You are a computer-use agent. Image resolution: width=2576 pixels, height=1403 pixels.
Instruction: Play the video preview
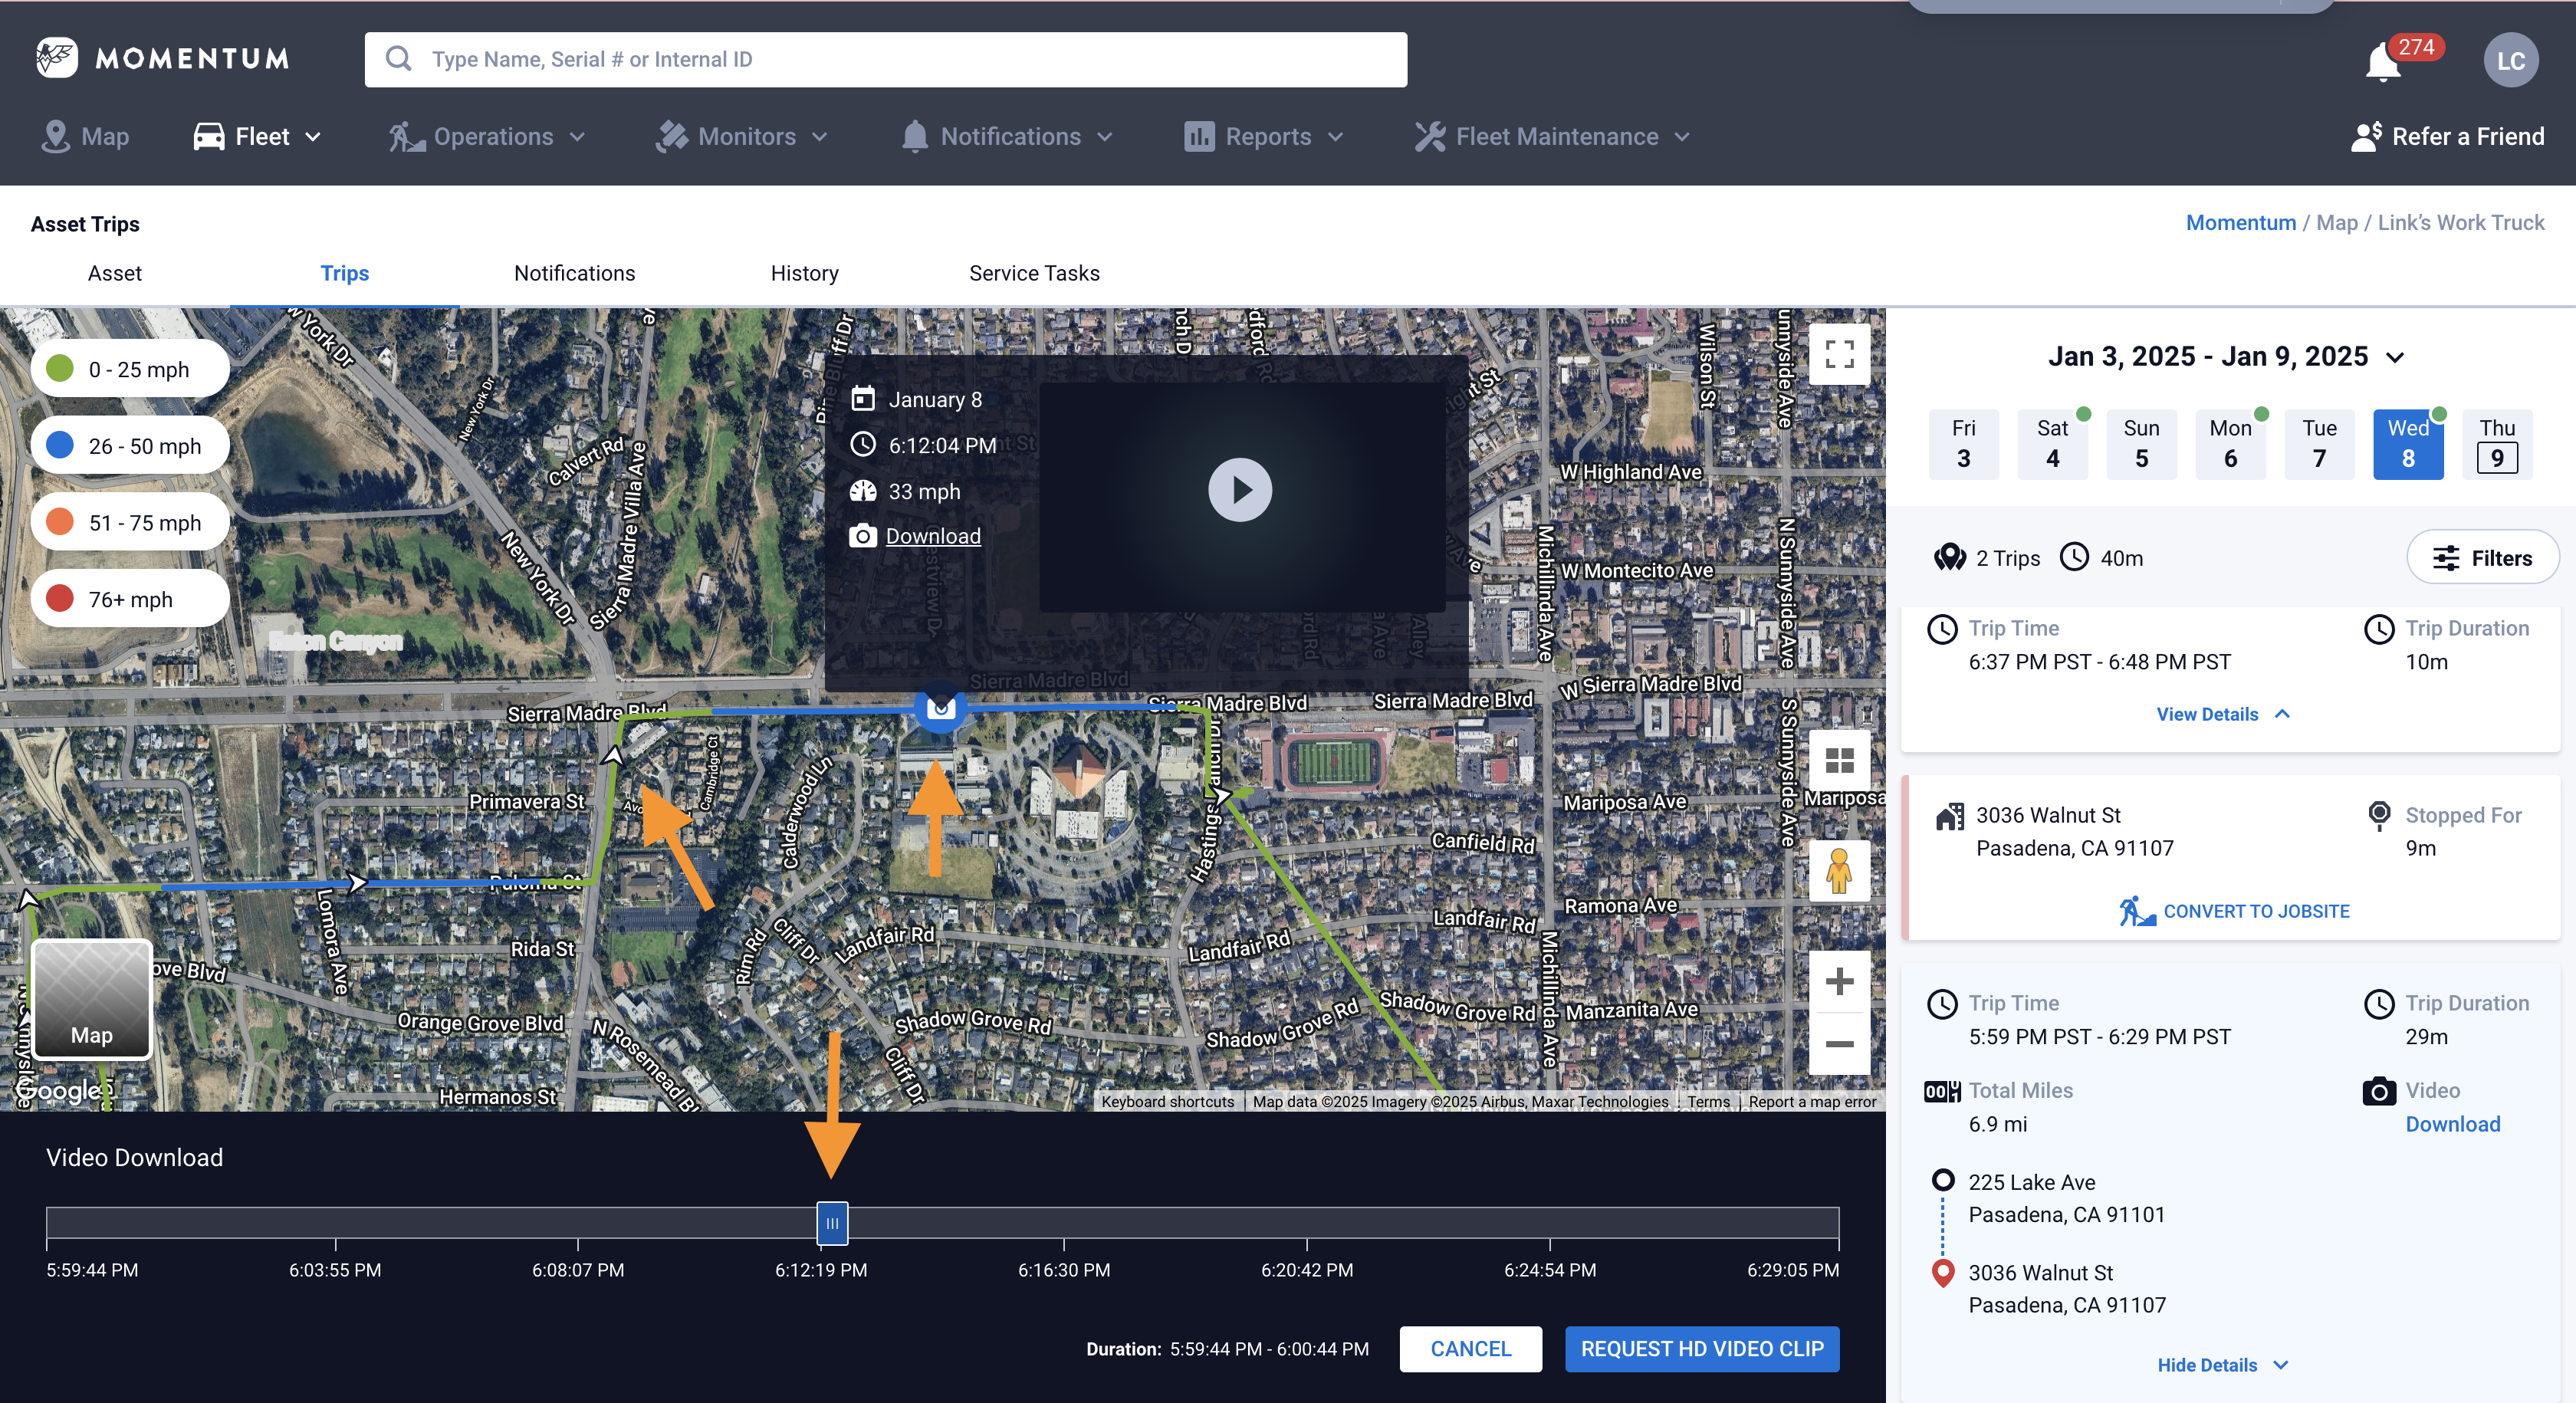coord(1239,490)
